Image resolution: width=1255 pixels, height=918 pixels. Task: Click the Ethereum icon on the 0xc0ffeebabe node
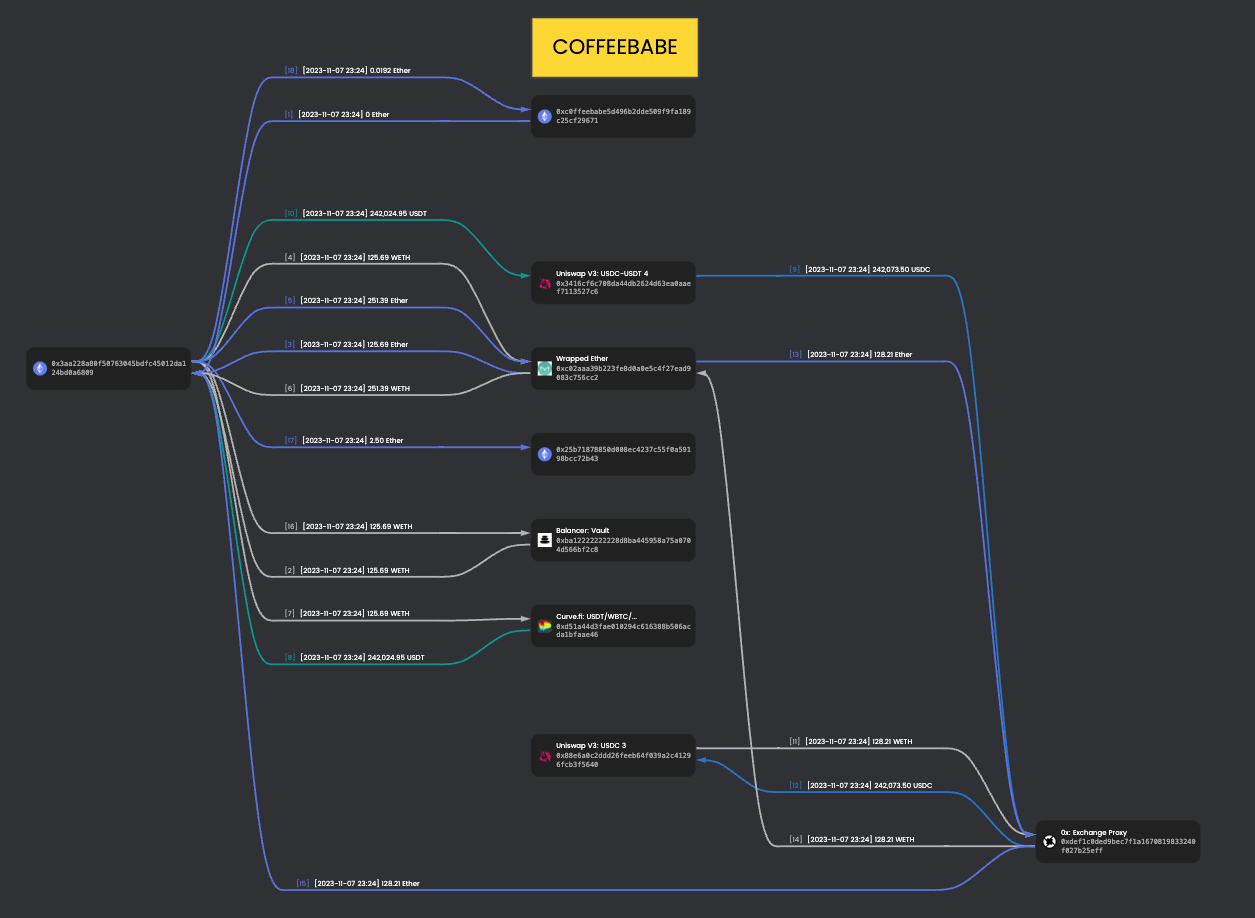544,116
